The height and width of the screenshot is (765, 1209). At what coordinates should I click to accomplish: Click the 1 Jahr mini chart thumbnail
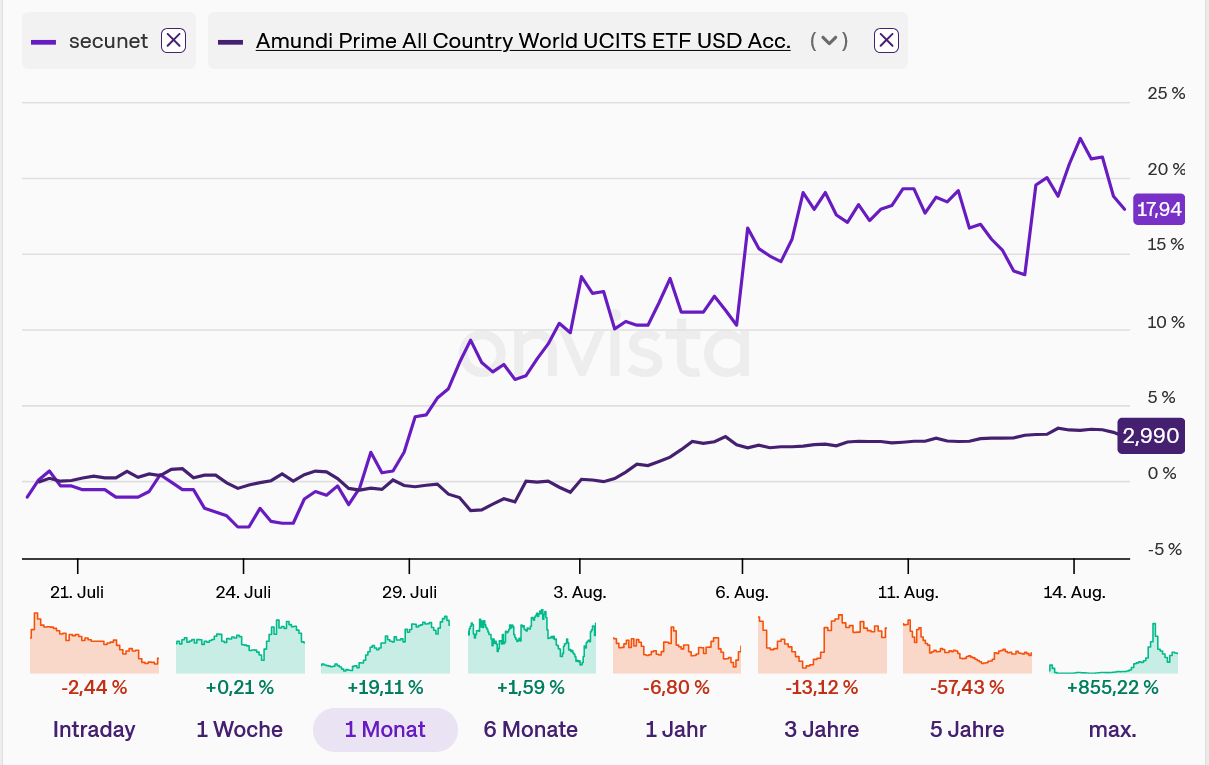coord(676,649)
